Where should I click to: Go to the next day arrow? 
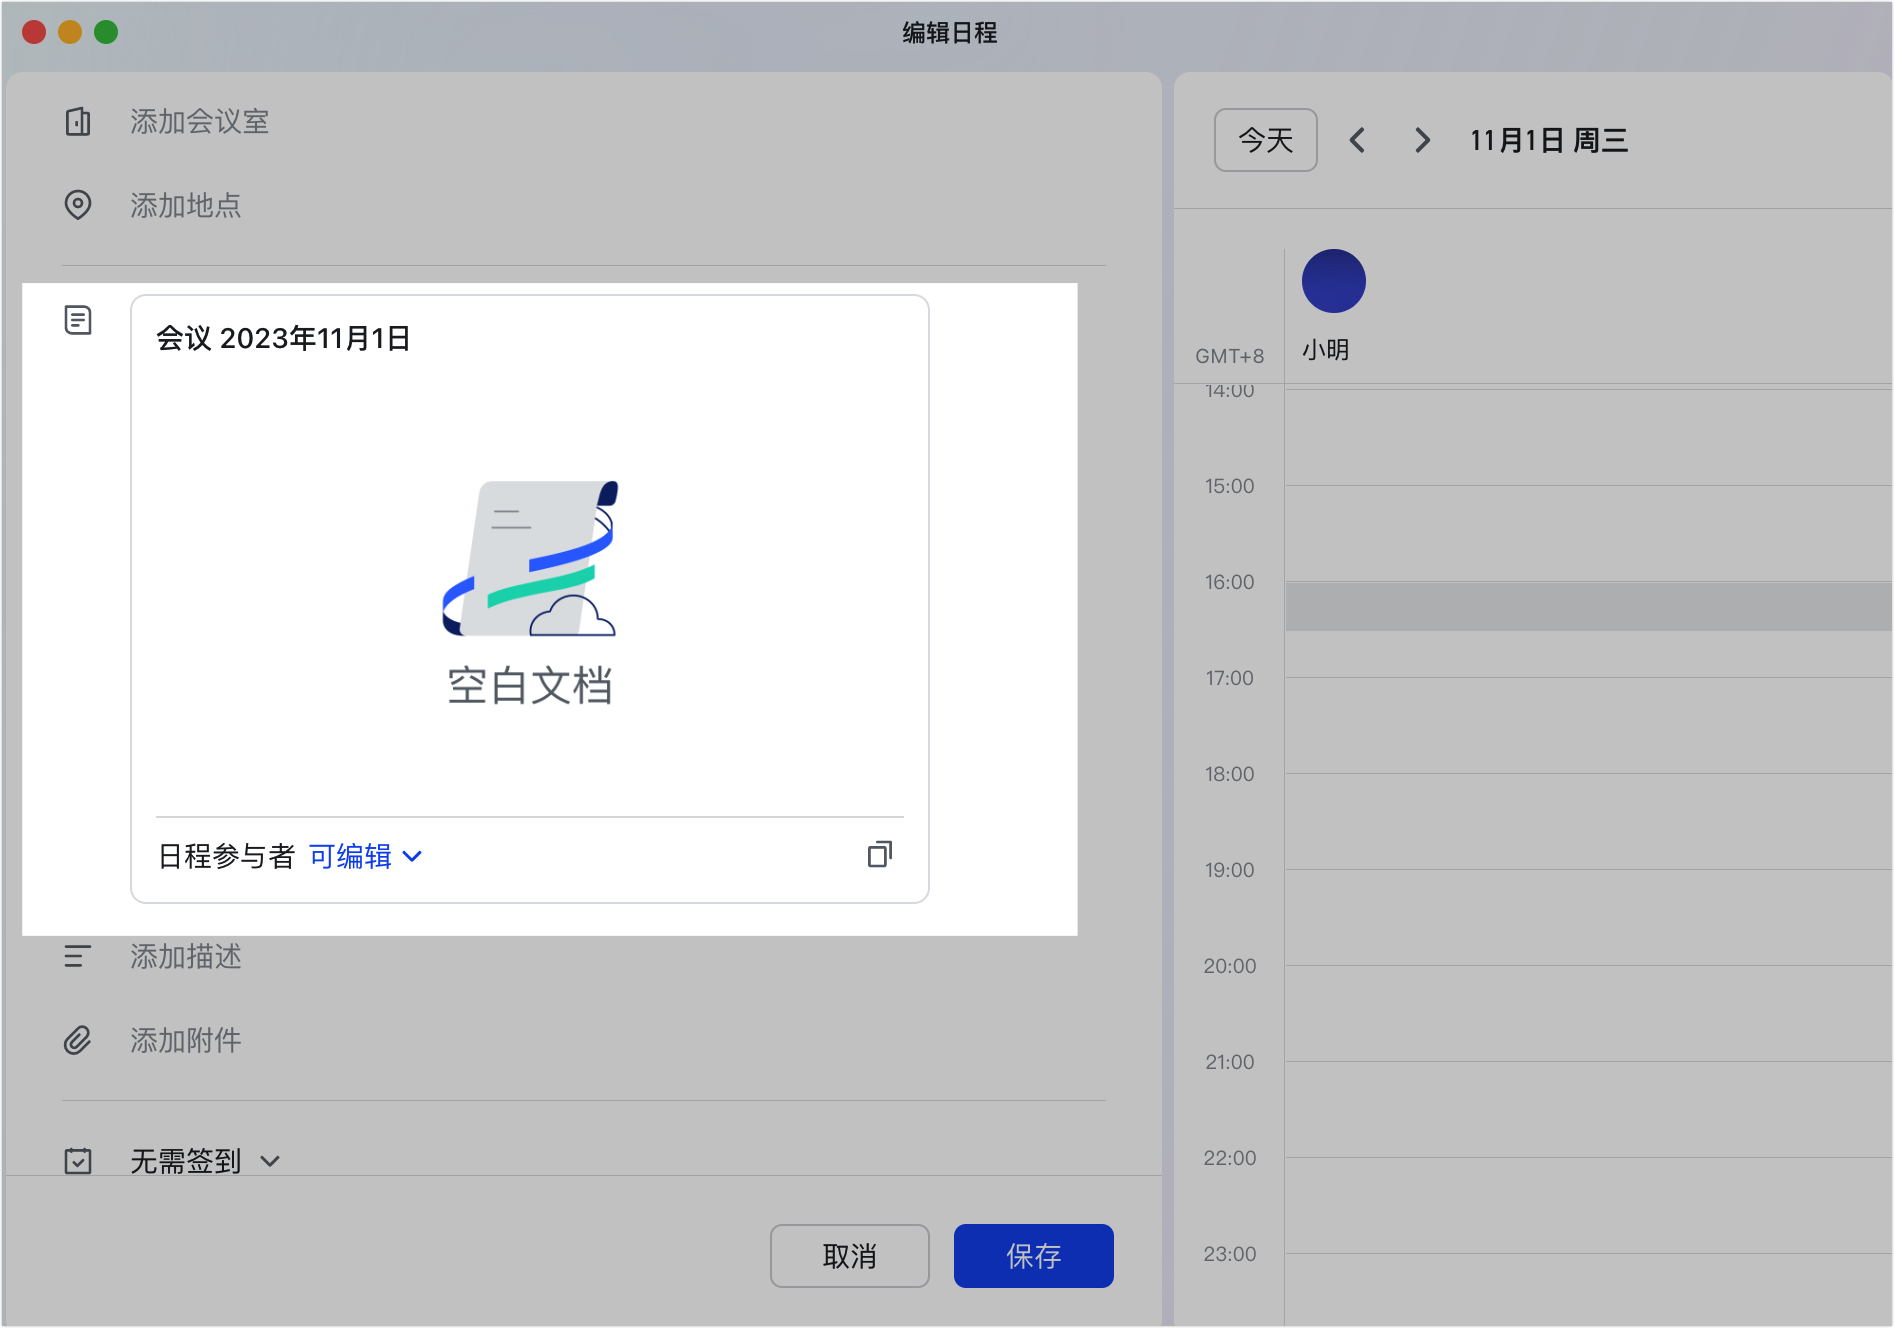1421,140
